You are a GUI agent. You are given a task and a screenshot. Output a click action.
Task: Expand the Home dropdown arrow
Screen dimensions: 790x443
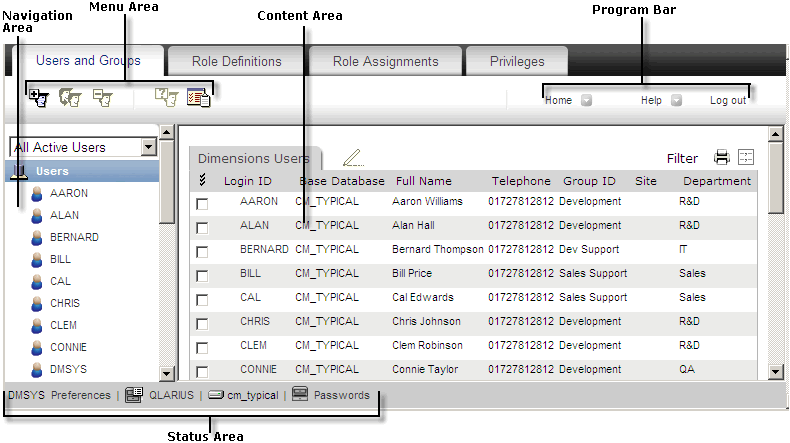(586, 100)
